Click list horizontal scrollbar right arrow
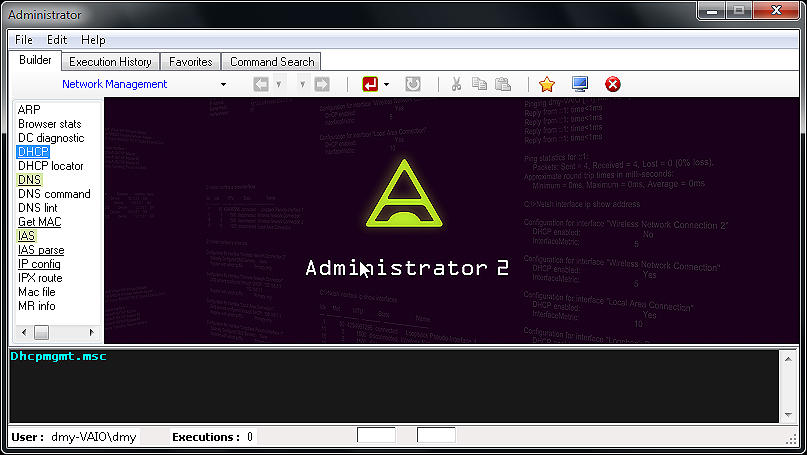Screen dimensions: 807x455 pyautogui.click(x=92, y=332)
